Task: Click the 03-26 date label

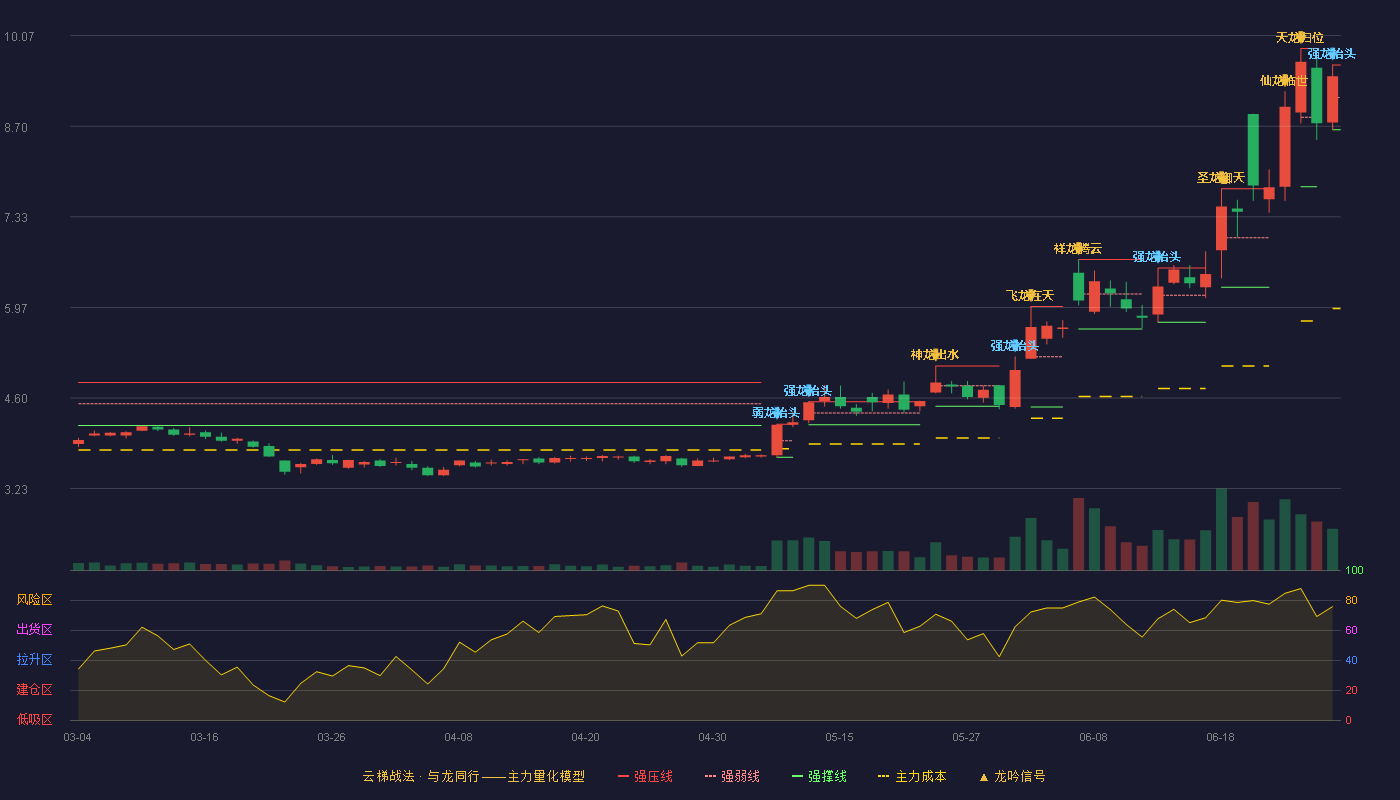Action: pos(331,737)
